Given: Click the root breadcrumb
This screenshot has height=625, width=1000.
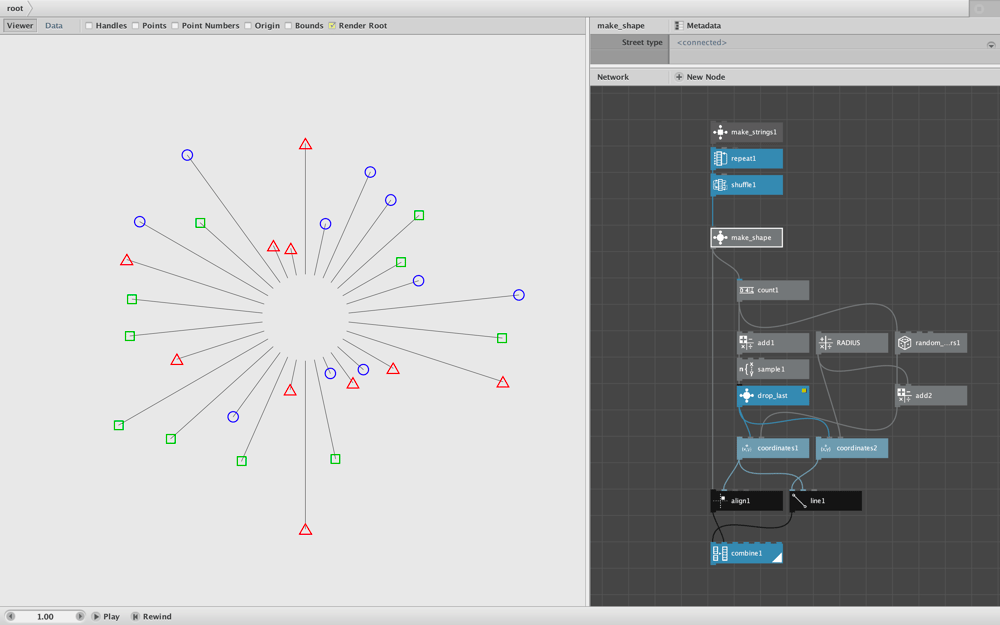Looking at the screenshot, I should coord(15,8).
